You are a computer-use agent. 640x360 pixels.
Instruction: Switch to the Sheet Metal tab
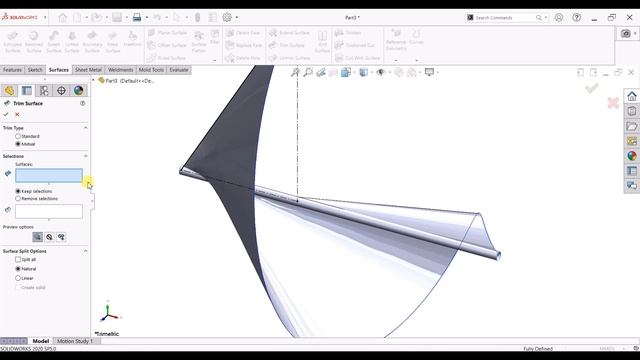point(88,70)
